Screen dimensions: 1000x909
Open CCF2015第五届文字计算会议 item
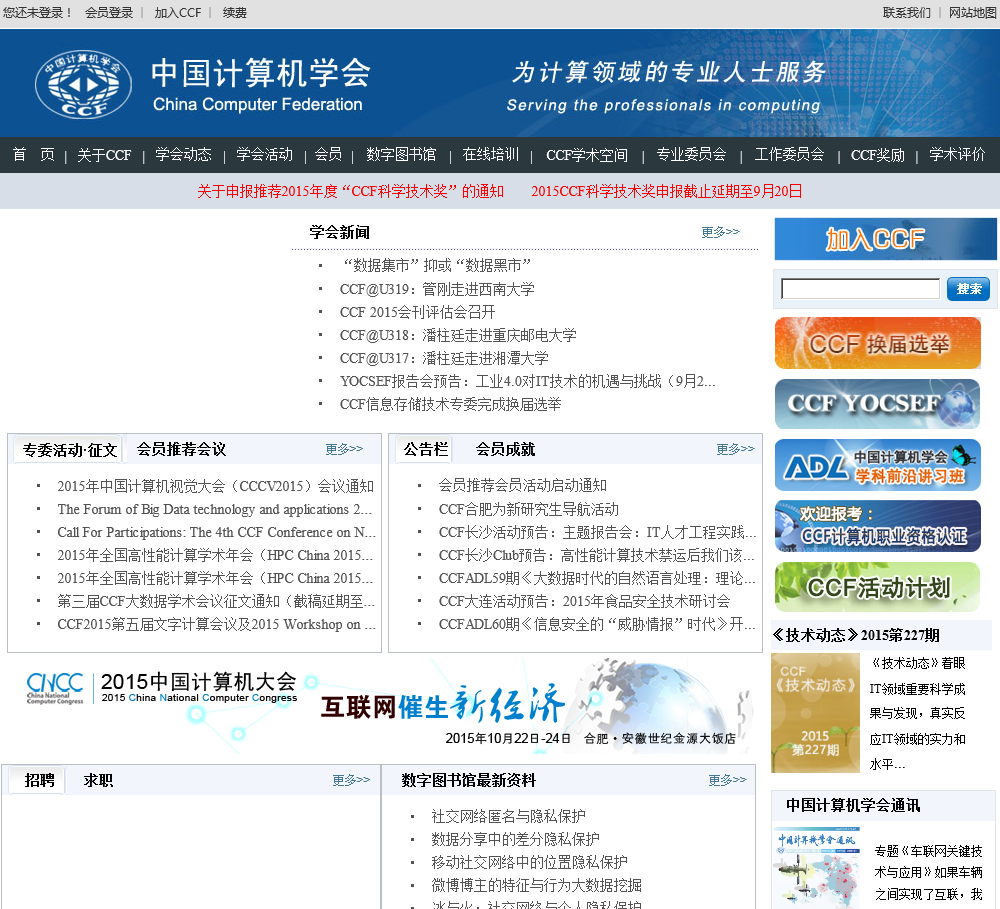tap(216, 624)
